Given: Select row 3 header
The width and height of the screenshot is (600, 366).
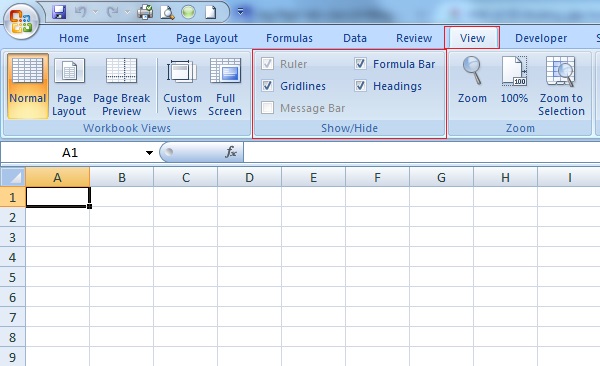Looking at the screenshot, I should (x=13, y=237).
